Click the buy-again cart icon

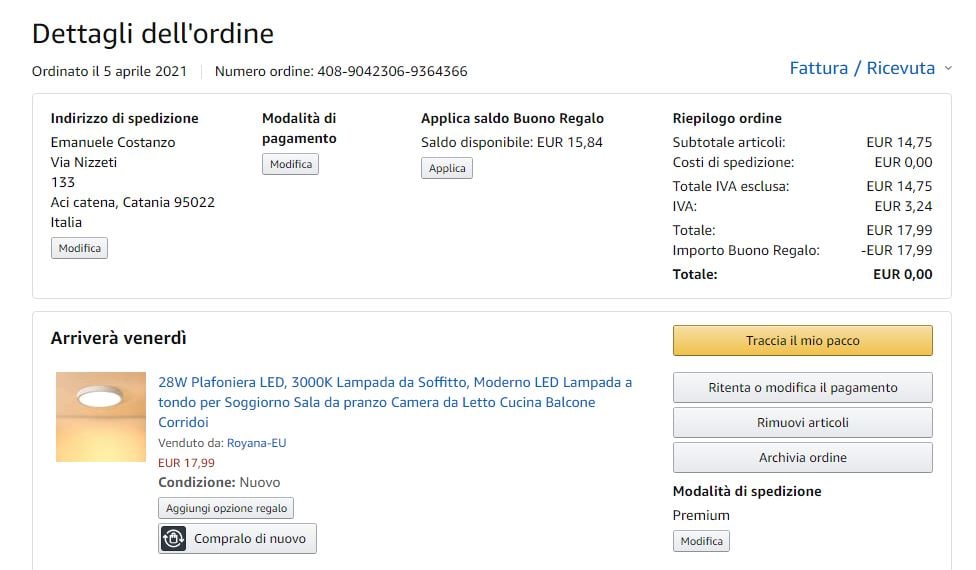pyautogui.click(x=174, y=539)
